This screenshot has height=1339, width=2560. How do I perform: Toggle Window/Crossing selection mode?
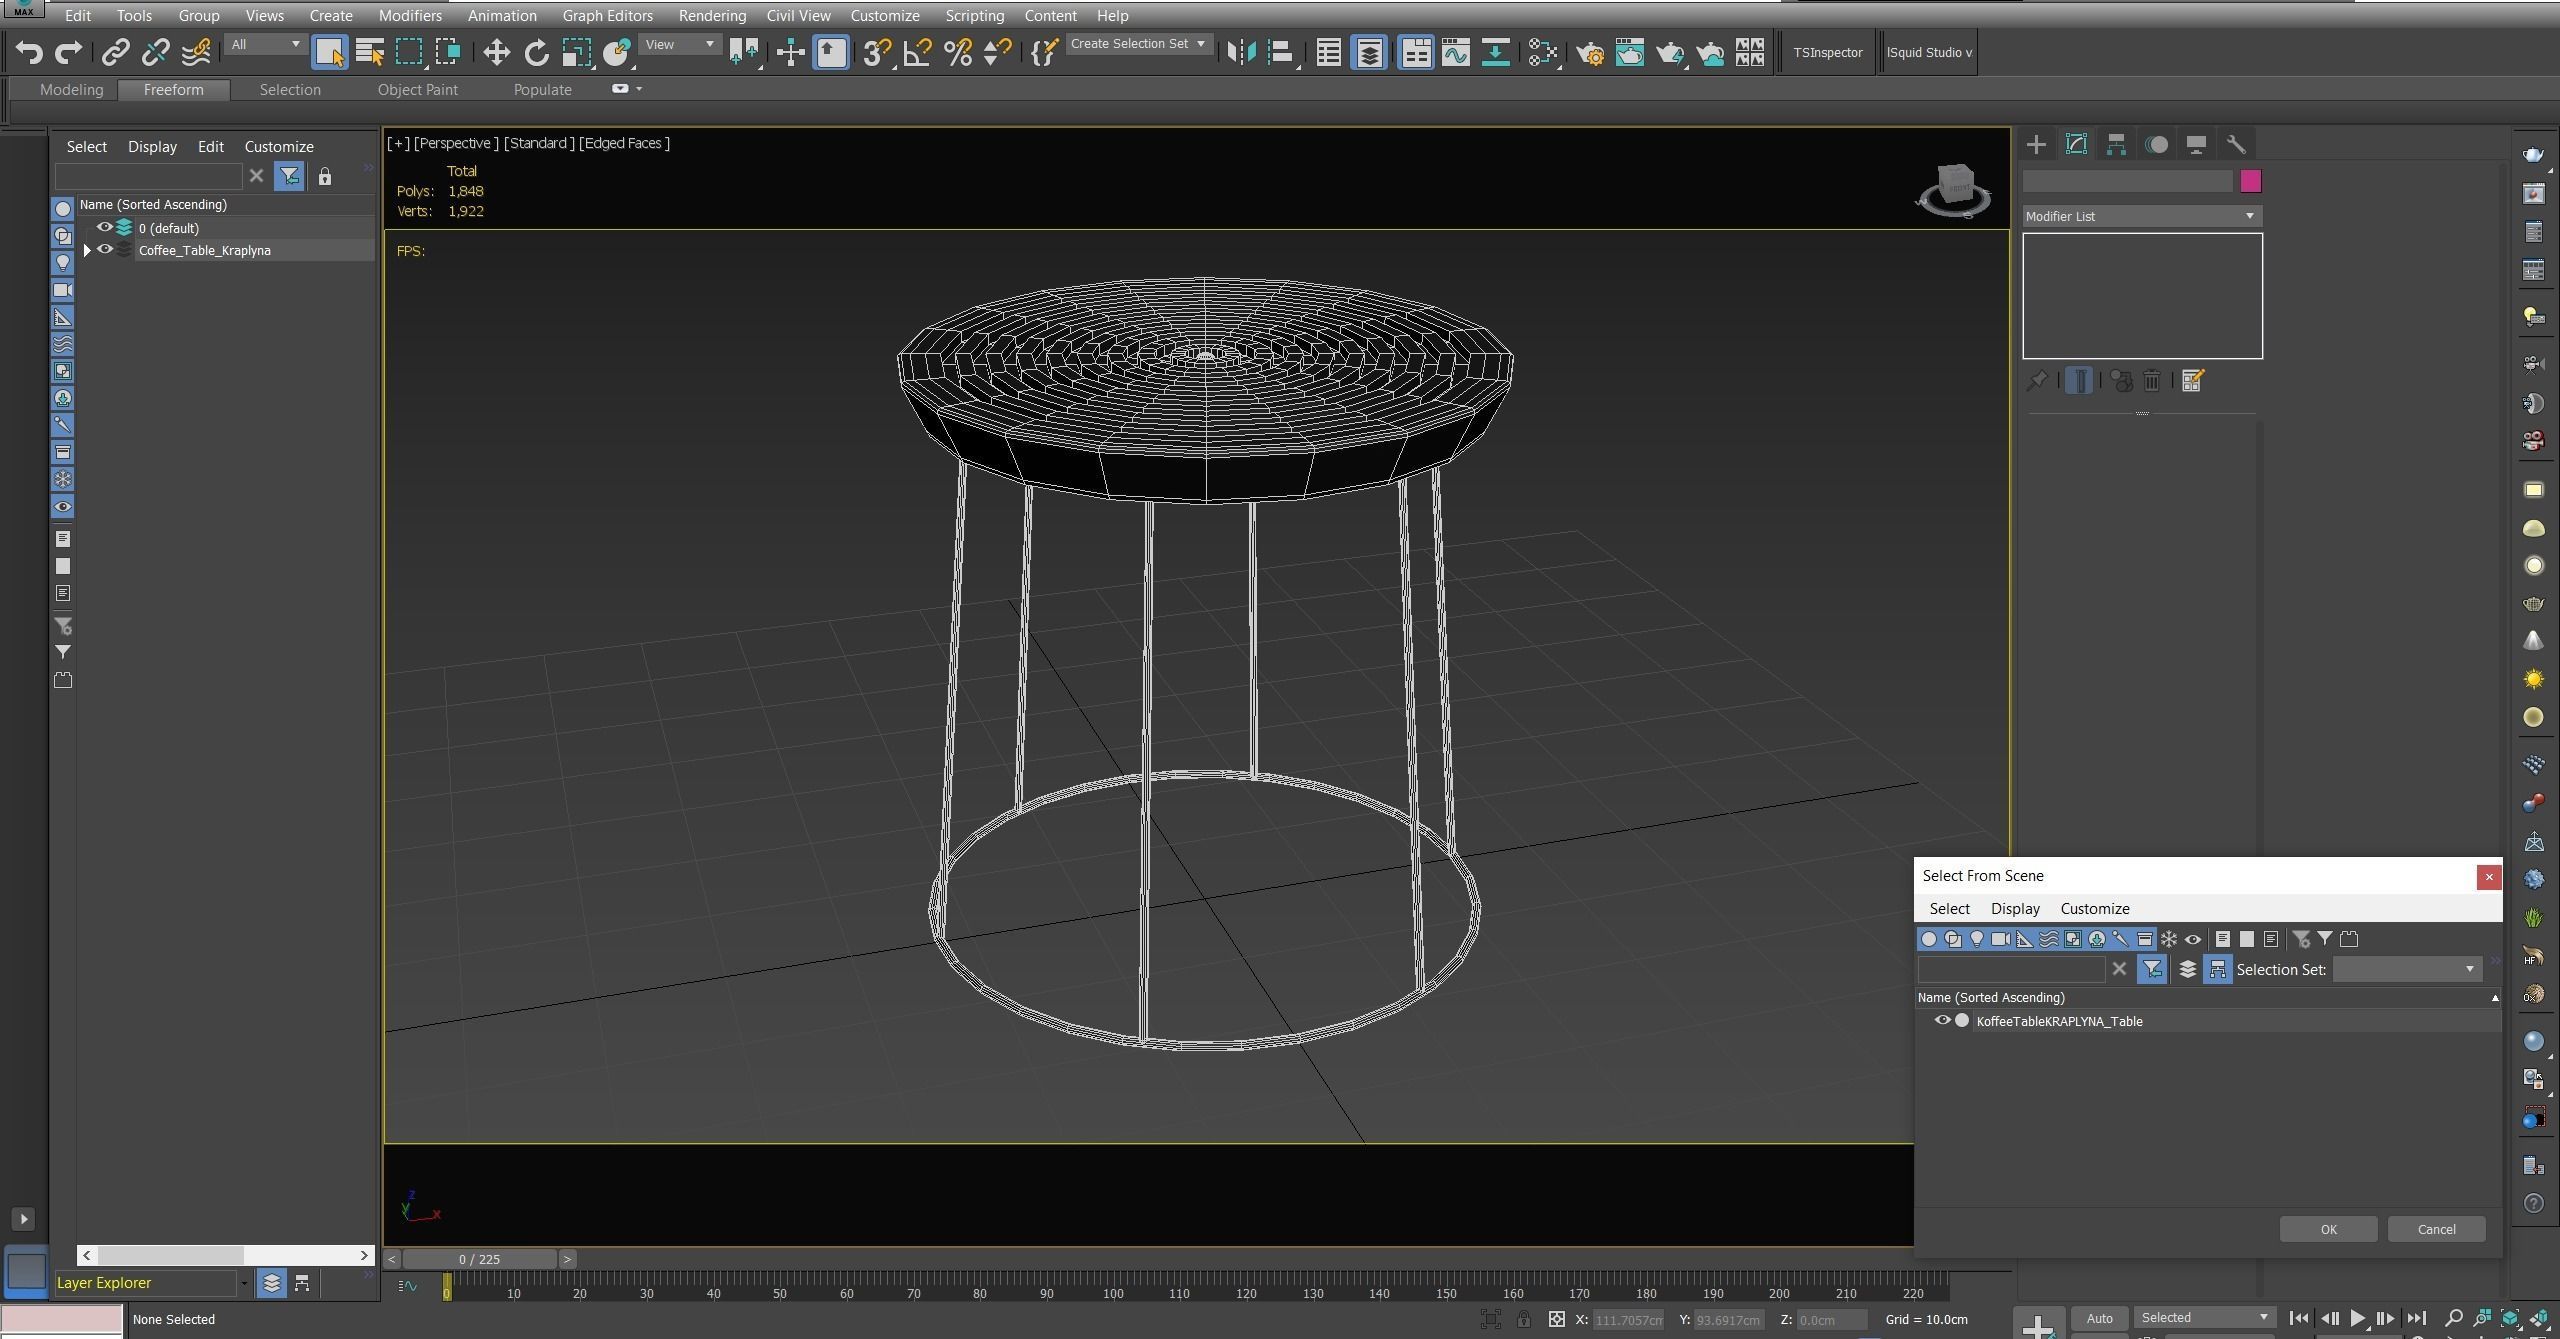(448, 52)
